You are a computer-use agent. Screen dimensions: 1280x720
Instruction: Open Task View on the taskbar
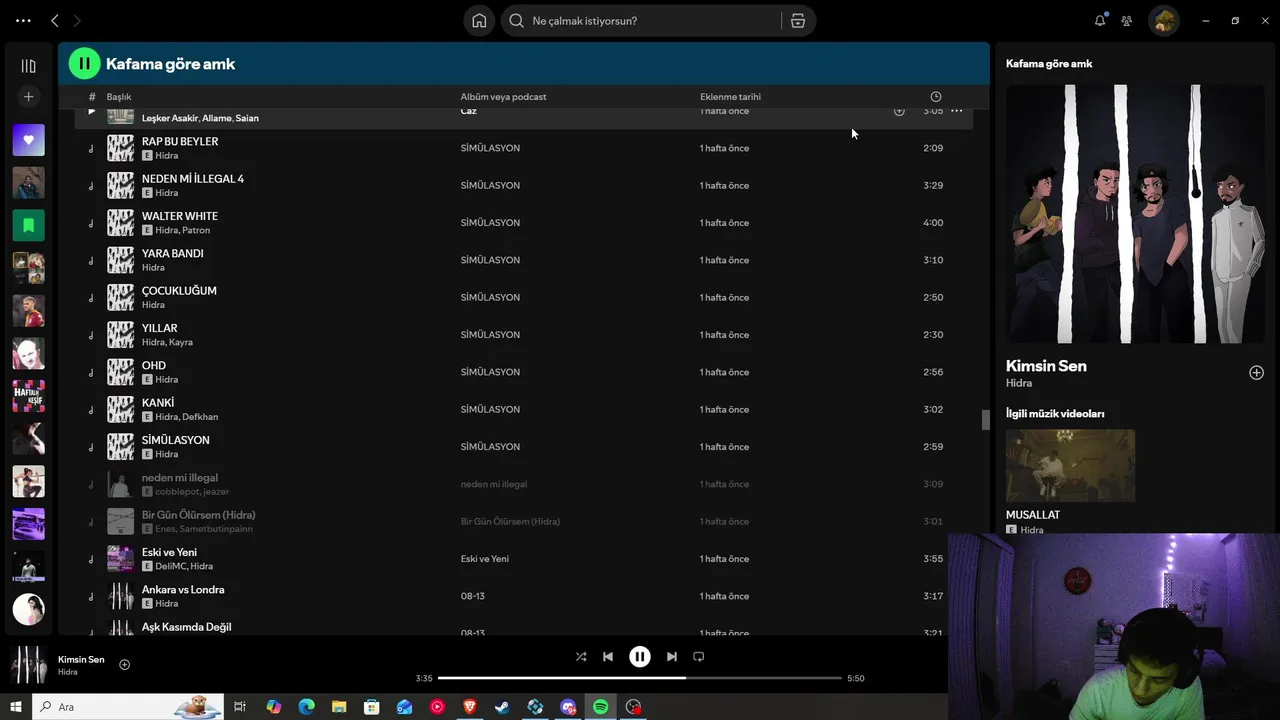(x=240, y=707)
